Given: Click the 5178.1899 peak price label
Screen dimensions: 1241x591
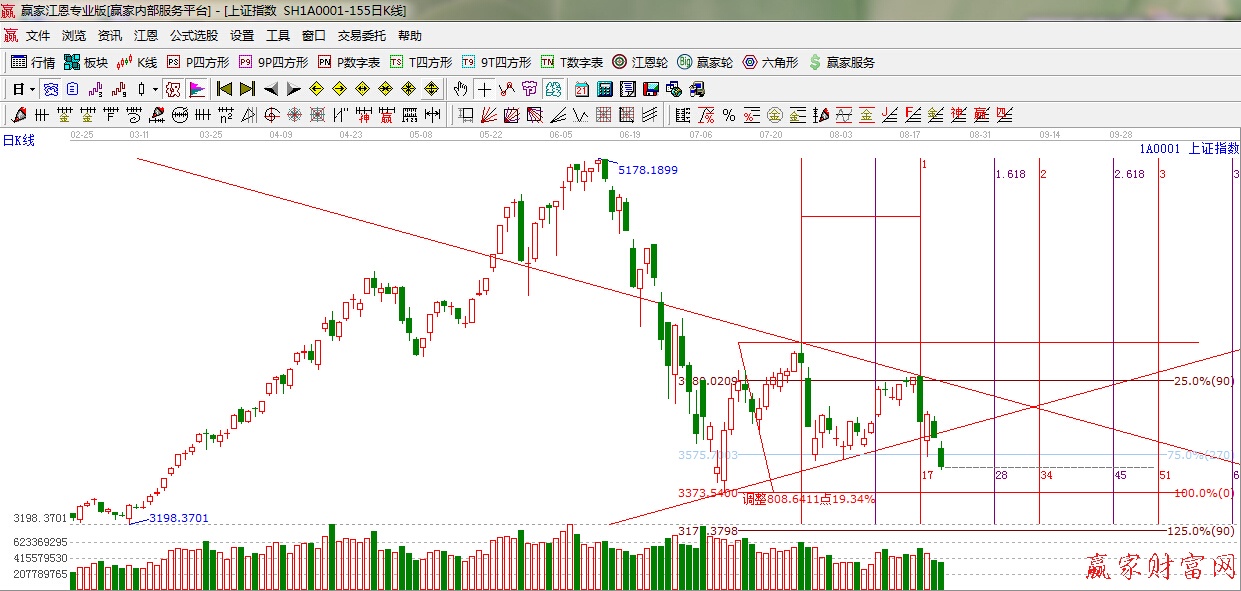Looking at the screenshot, I should pos(648,170).
